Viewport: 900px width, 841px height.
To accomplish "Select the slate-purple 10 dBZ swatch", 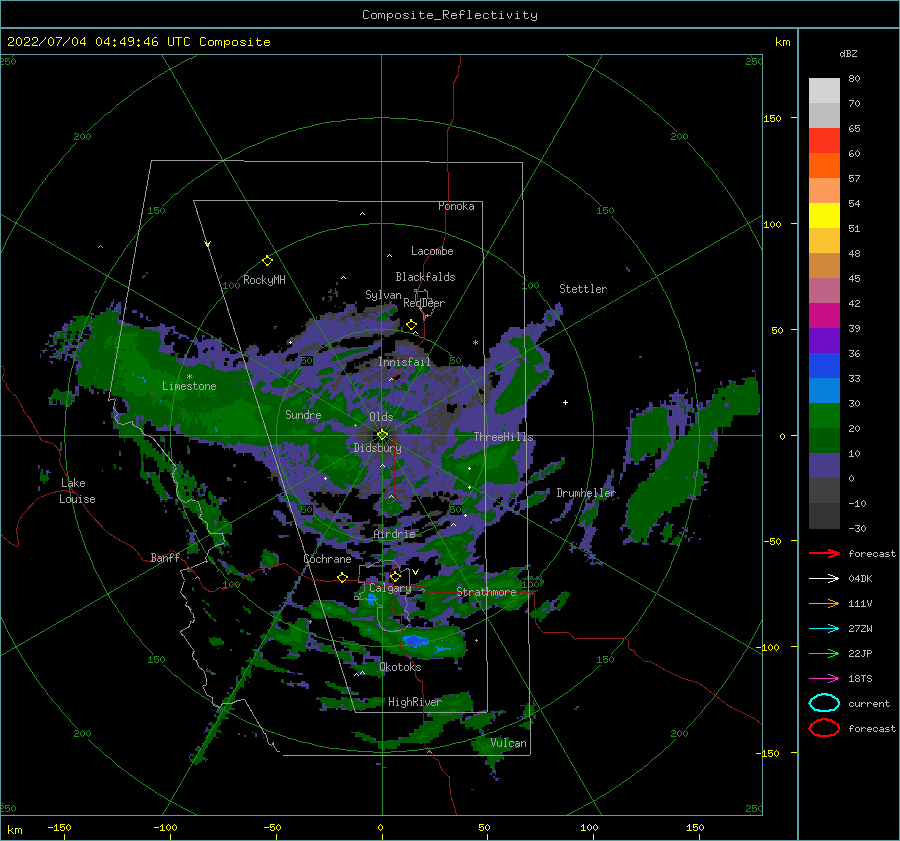I will 824,466.
